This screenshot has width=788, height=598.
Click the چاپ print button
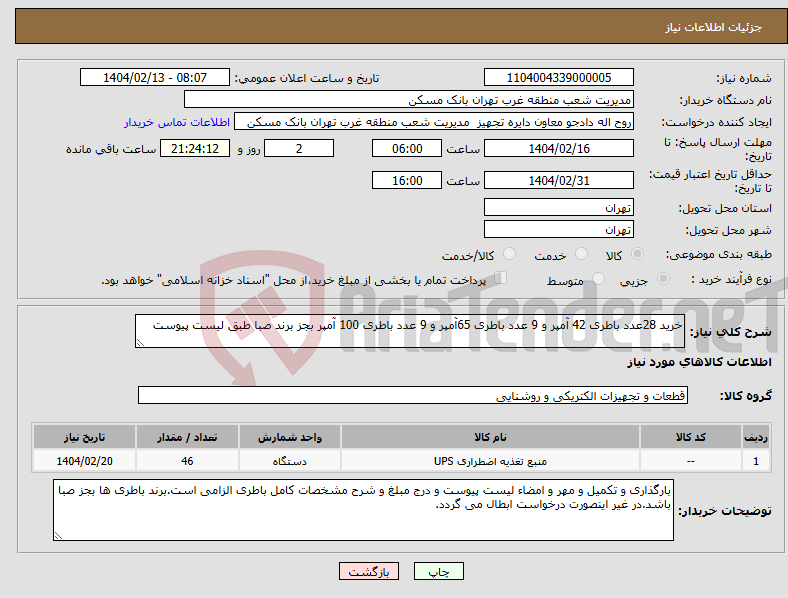pyautogui.click(x=439, y=571)
